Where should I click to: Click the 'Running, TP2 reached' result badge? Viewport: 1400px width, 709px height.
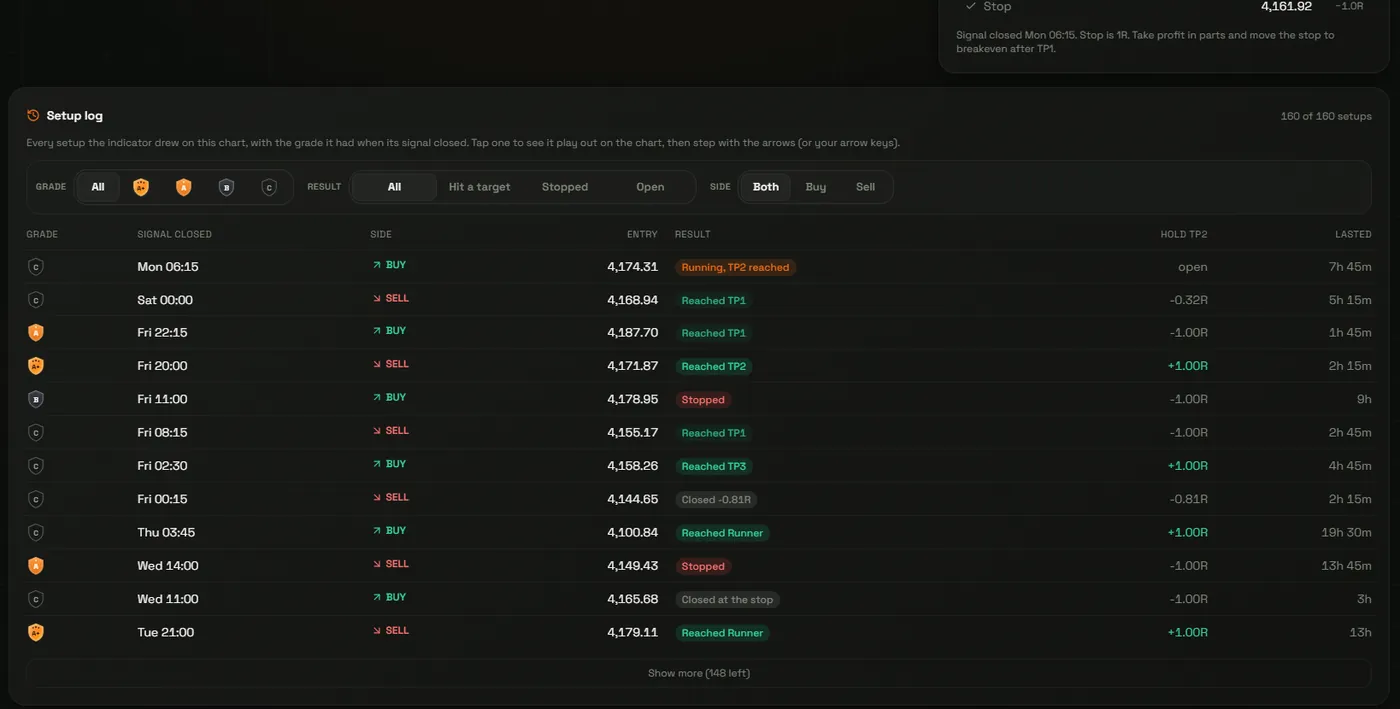pyautogui.click(x=735, y=267)
